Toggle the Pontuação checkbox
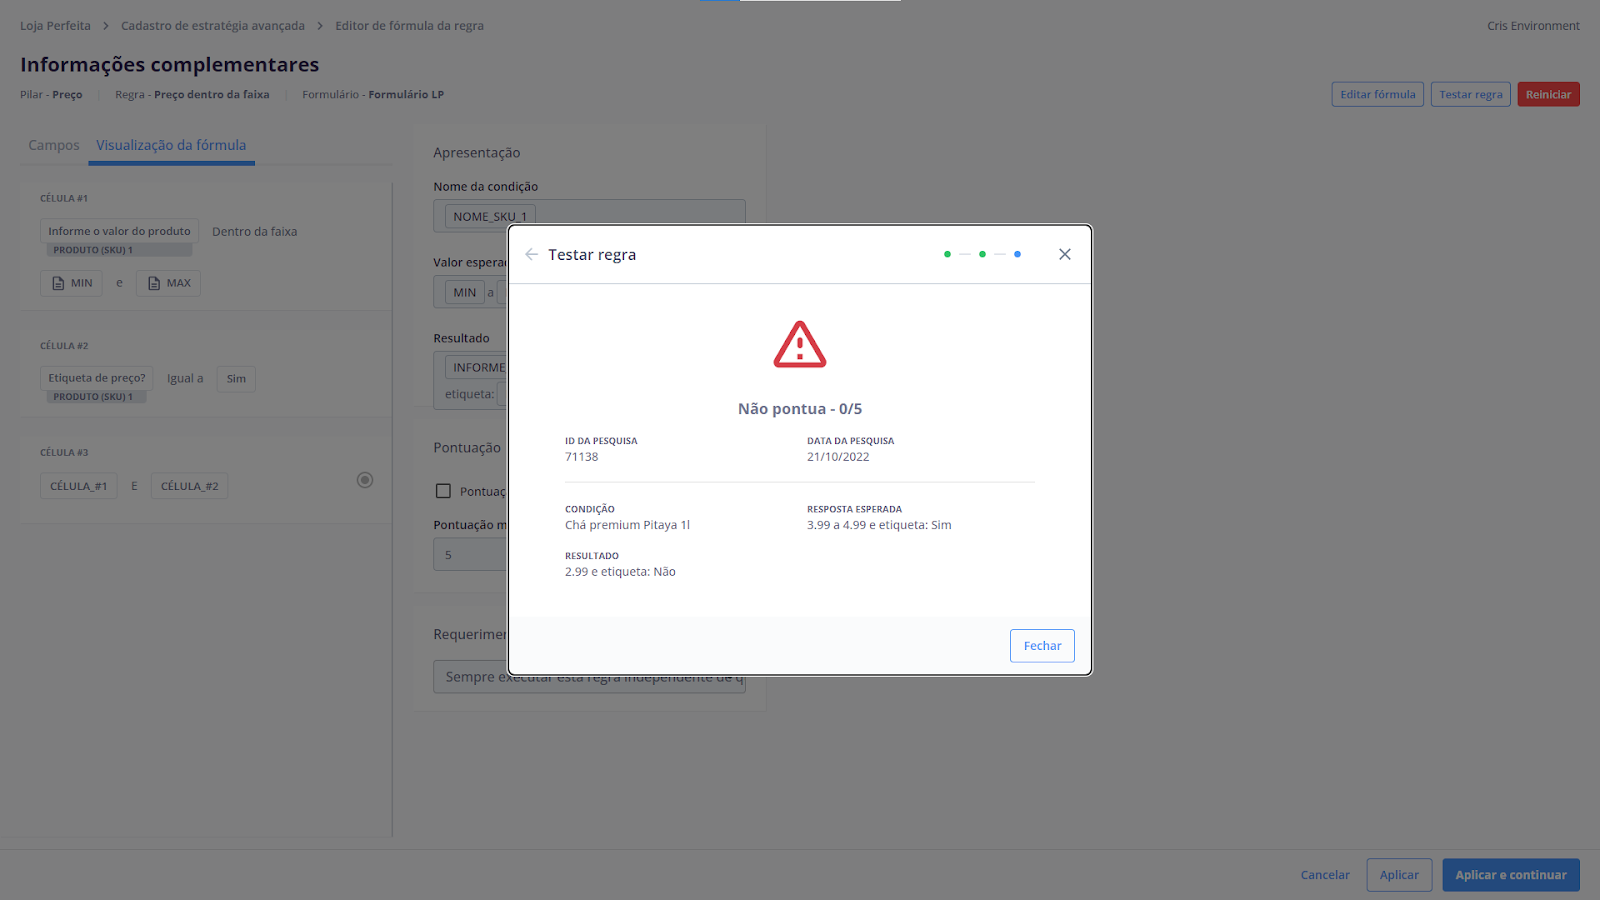This screenshot has height=900, width=1600. pyautogui.click(x=443, y=491)
